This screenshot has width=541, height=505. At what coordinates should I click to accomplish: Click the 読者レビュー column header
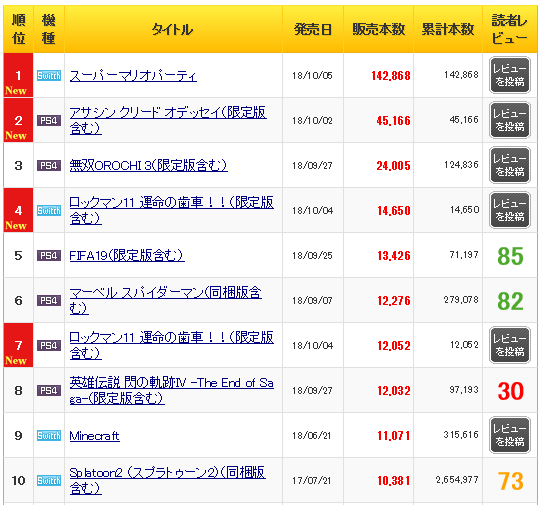tap(510, 29)
